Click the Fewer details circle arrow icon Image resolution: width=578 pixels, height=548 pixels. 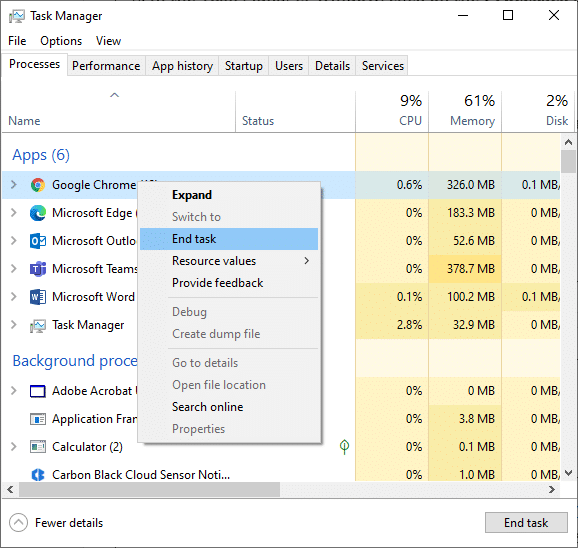click(18, 523)
